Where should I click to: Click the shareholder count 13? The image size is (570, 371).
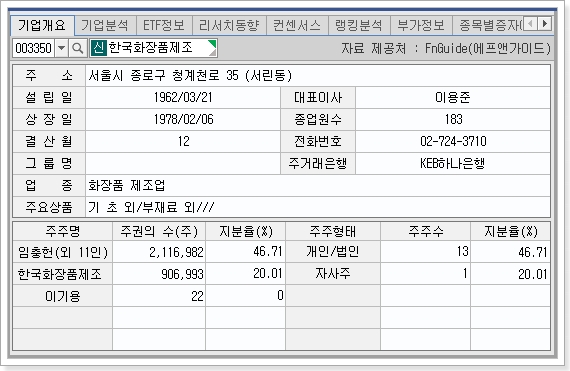462,251
